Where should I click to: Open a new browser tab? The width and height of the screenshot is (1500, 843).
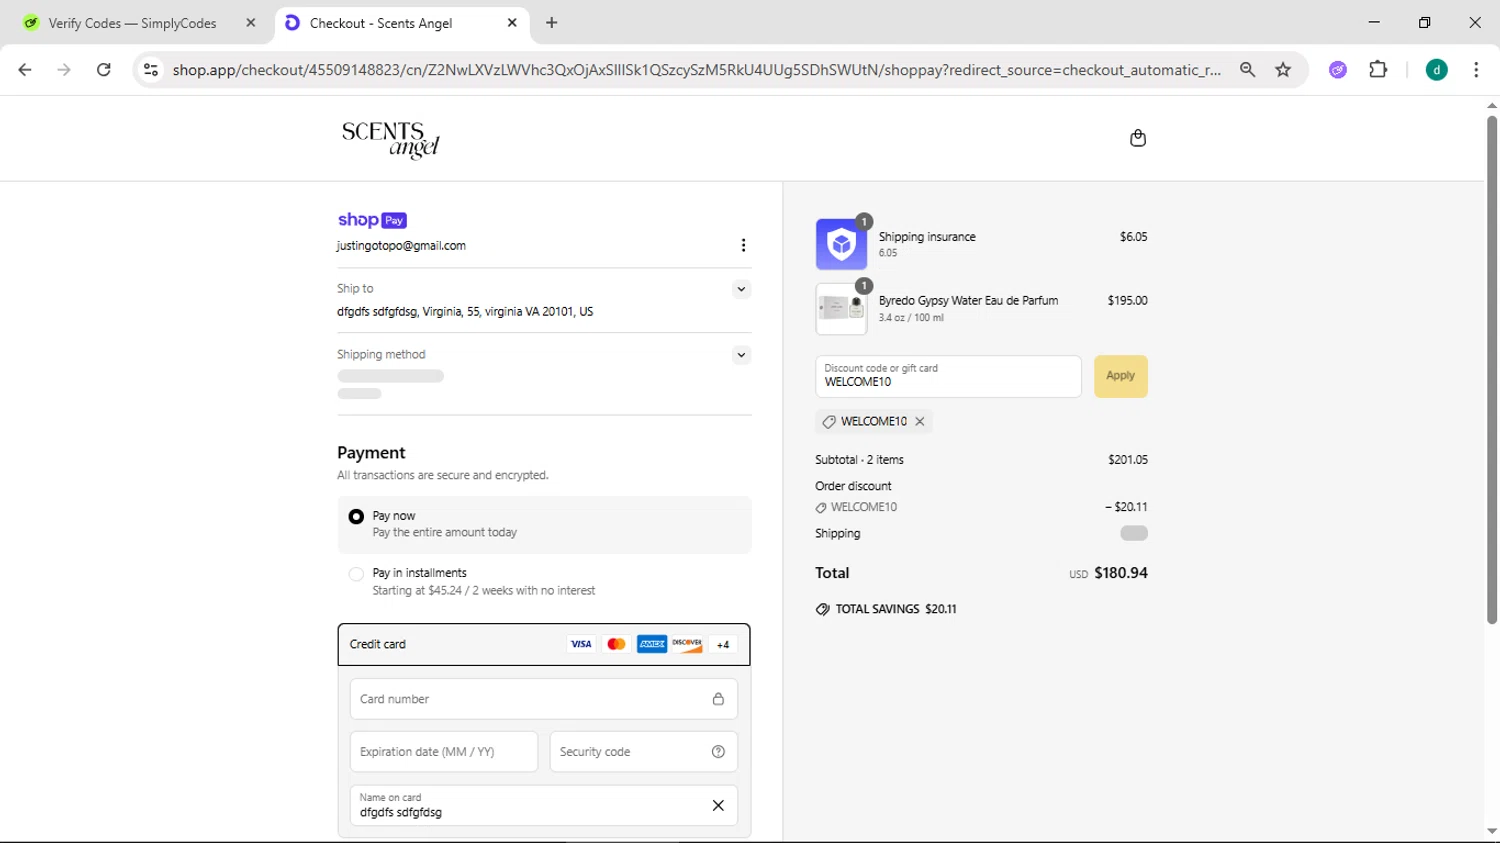click(552, 23)
